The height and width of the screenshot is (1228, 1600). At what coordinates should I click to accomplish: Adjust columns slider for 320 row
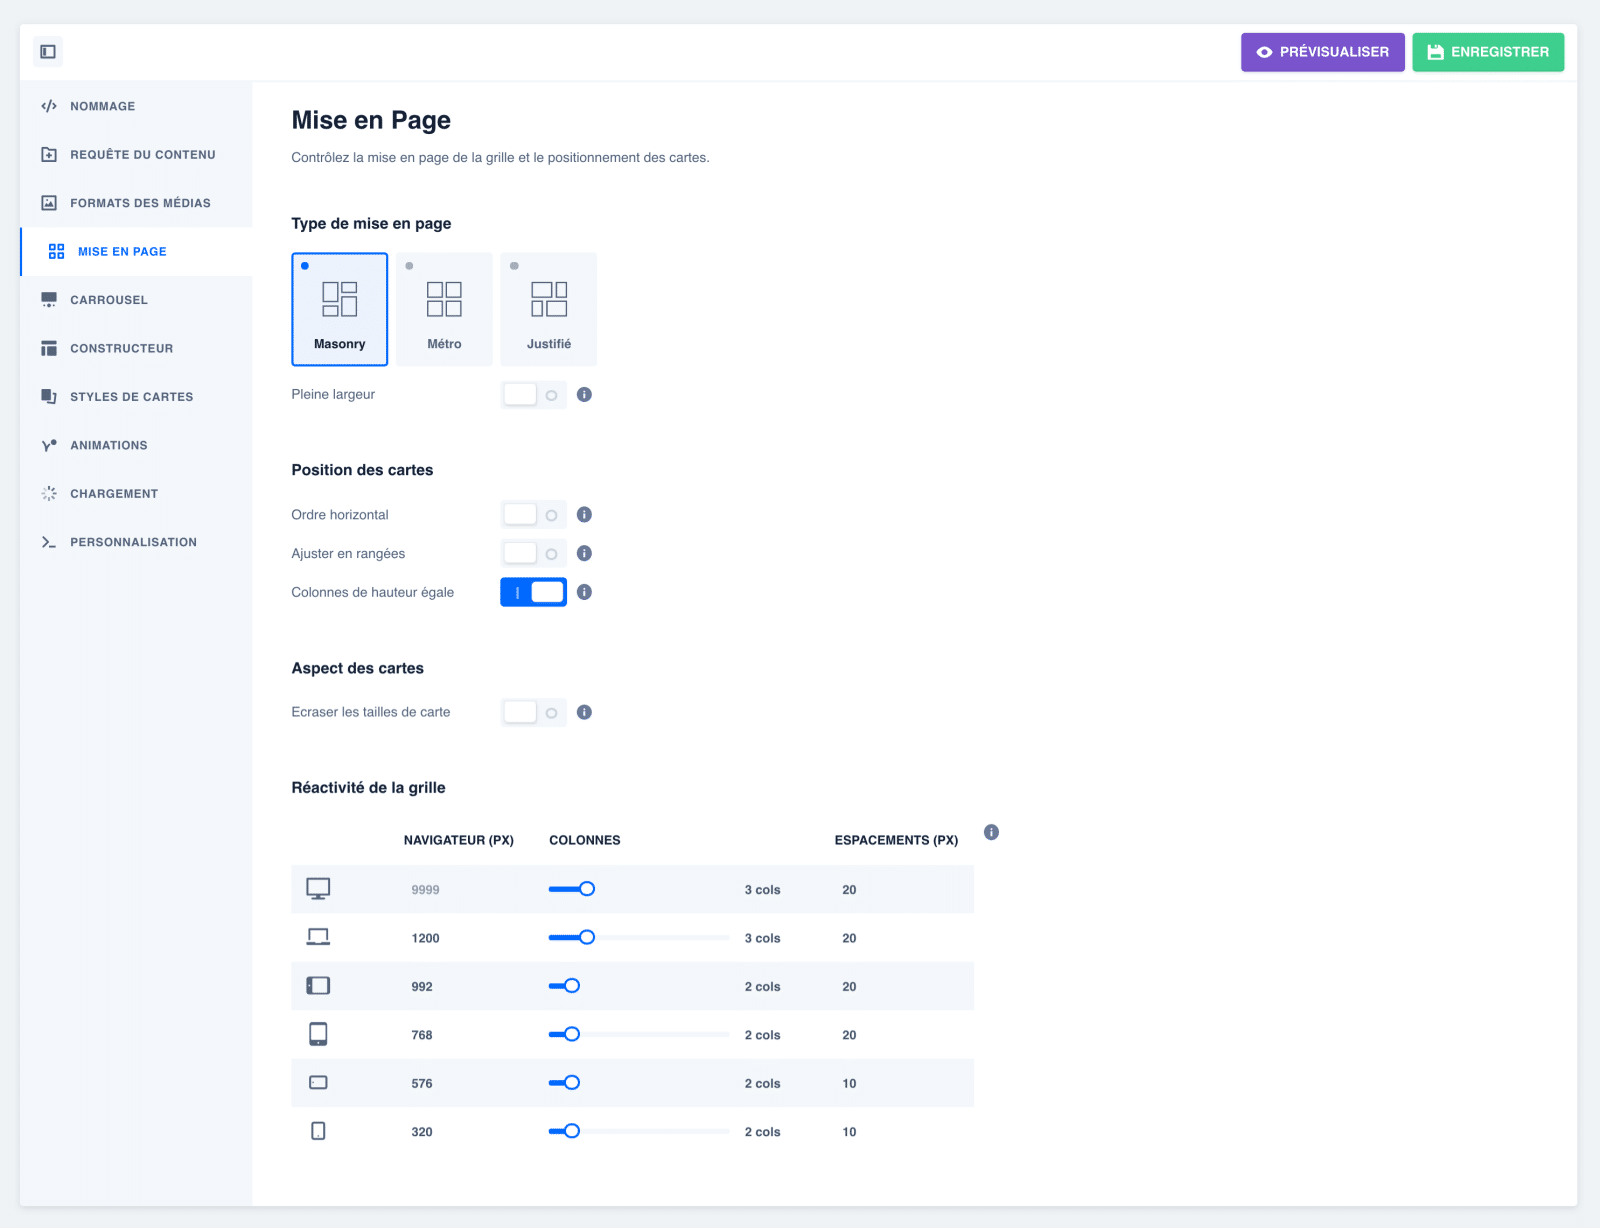(x=639, y=1132)
